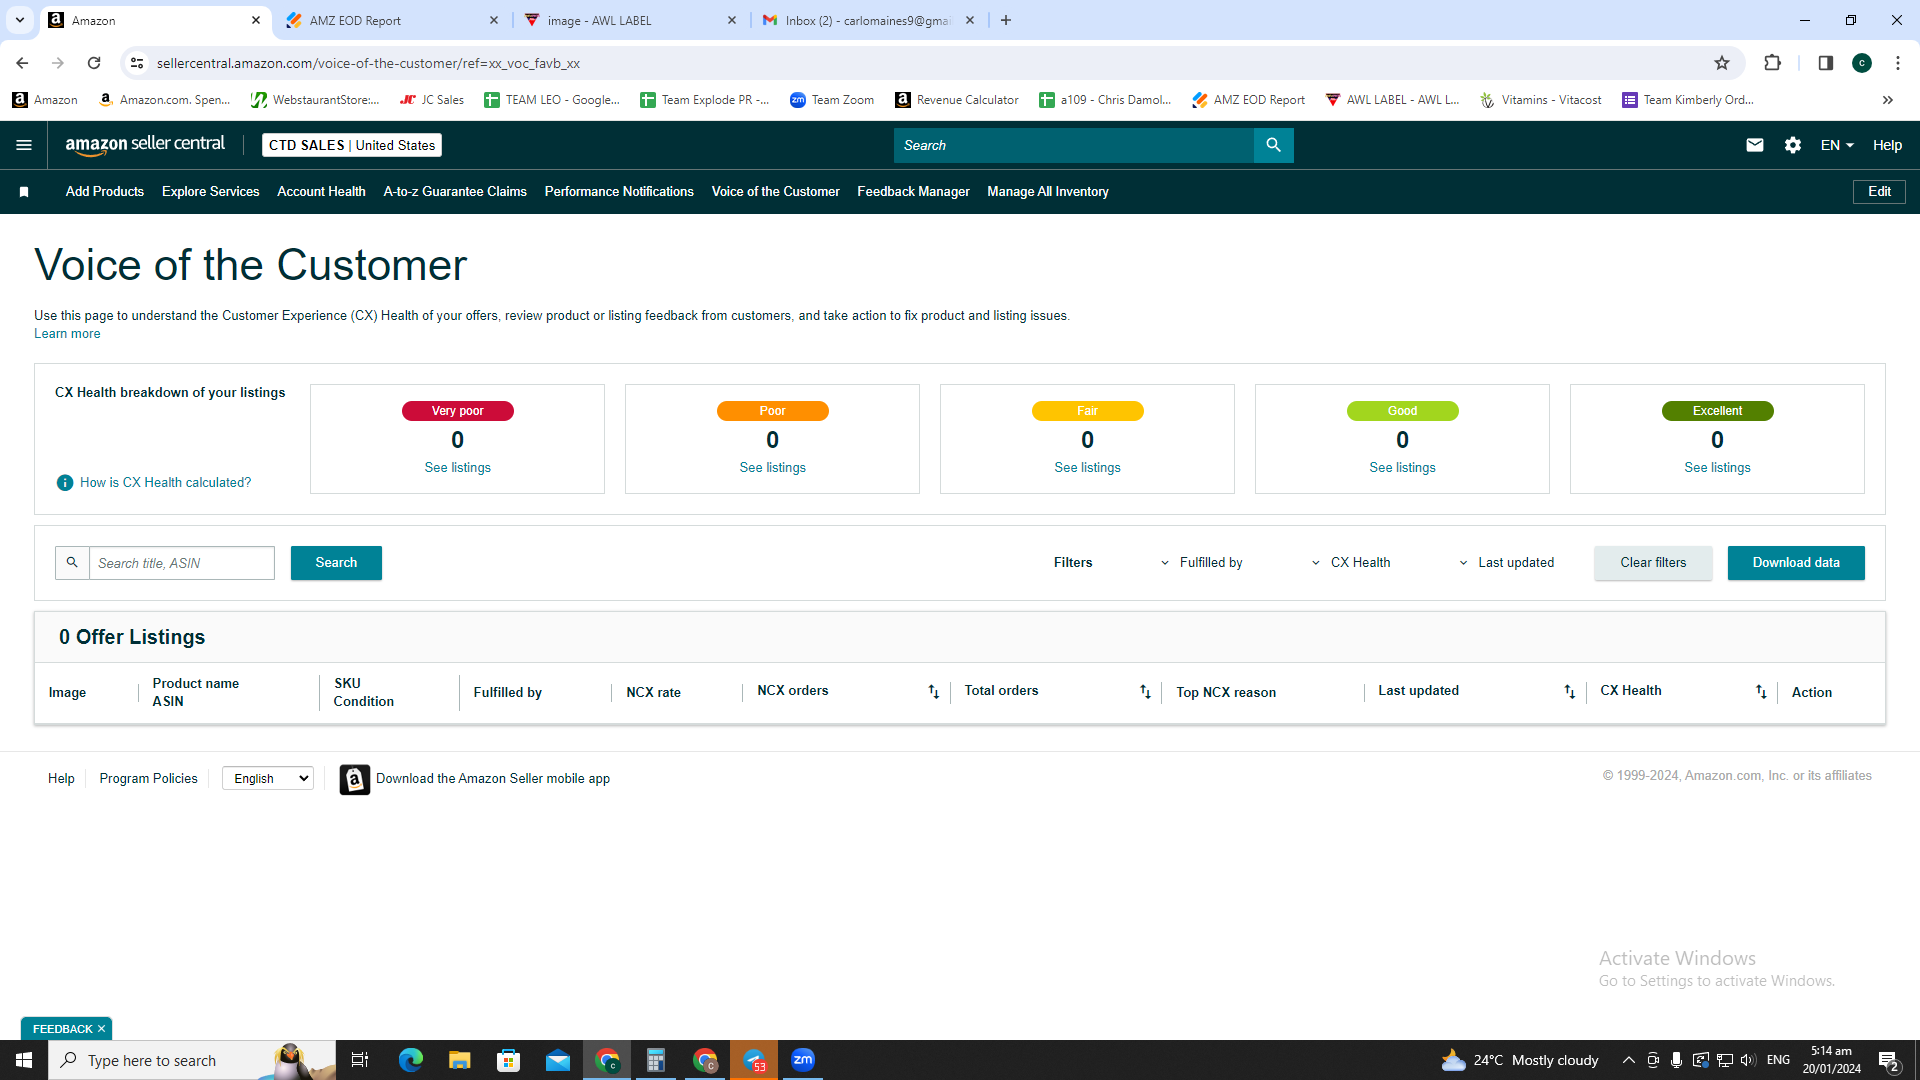
Task: Open Performance Notifications
Action: 619,192
